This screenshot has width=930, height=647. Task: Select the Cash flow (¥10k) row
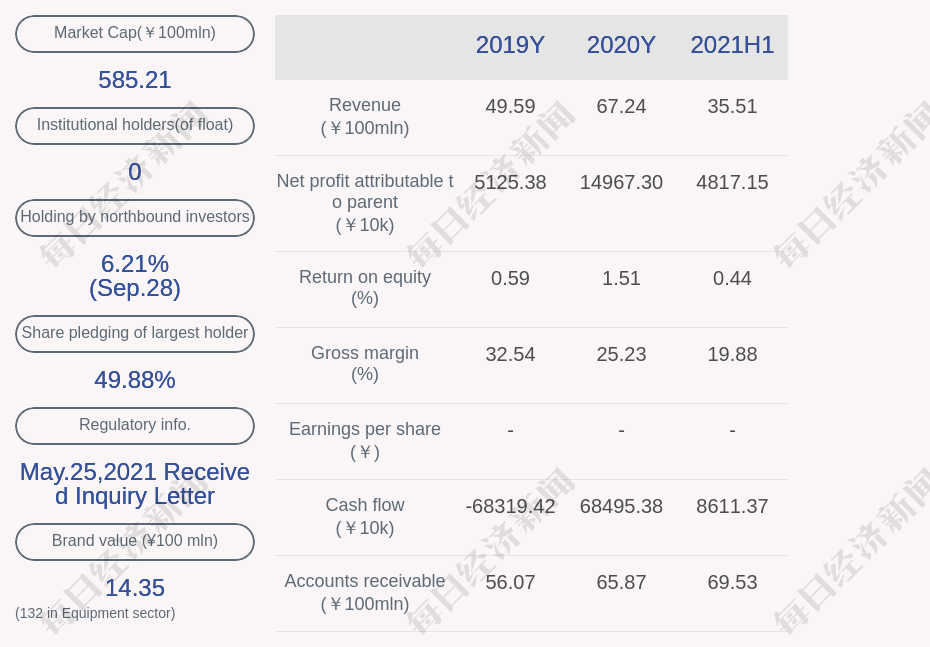pos(365,516)
